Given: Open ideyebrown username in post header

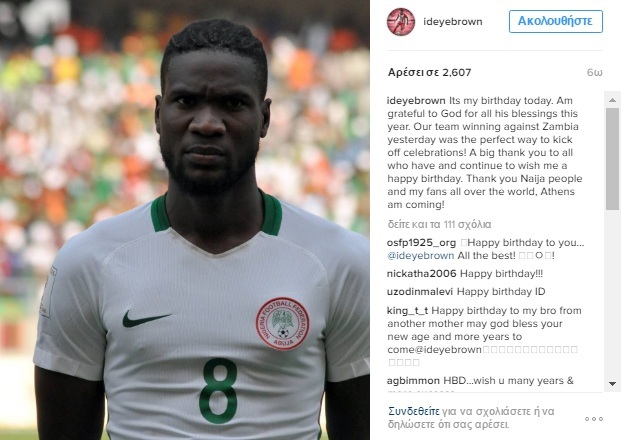Looking at the screenshot, I should tap(453, 21).
